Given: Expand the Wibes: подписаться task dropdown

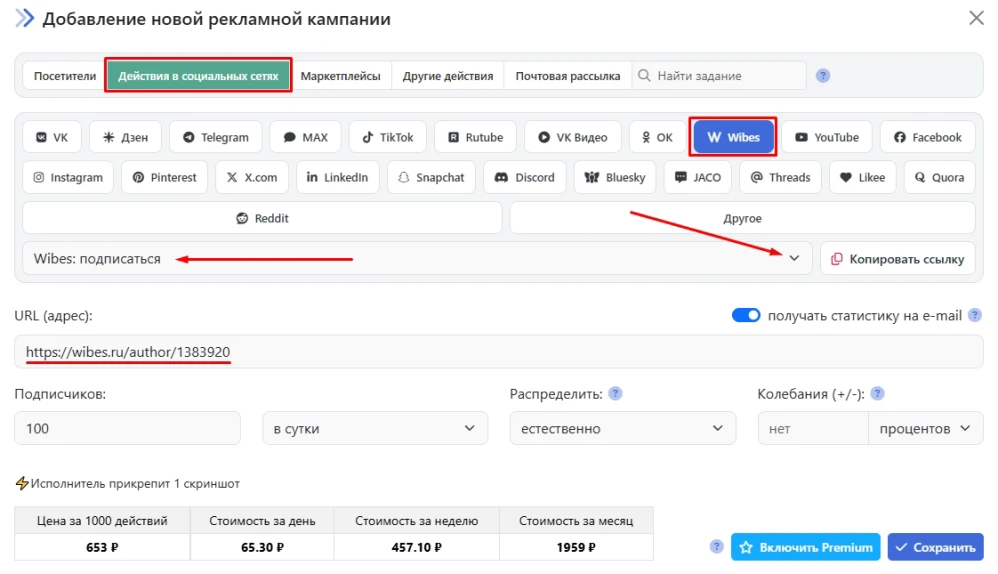Looking at the screenshot, I should pyautogui.click(x=417, y=258).
